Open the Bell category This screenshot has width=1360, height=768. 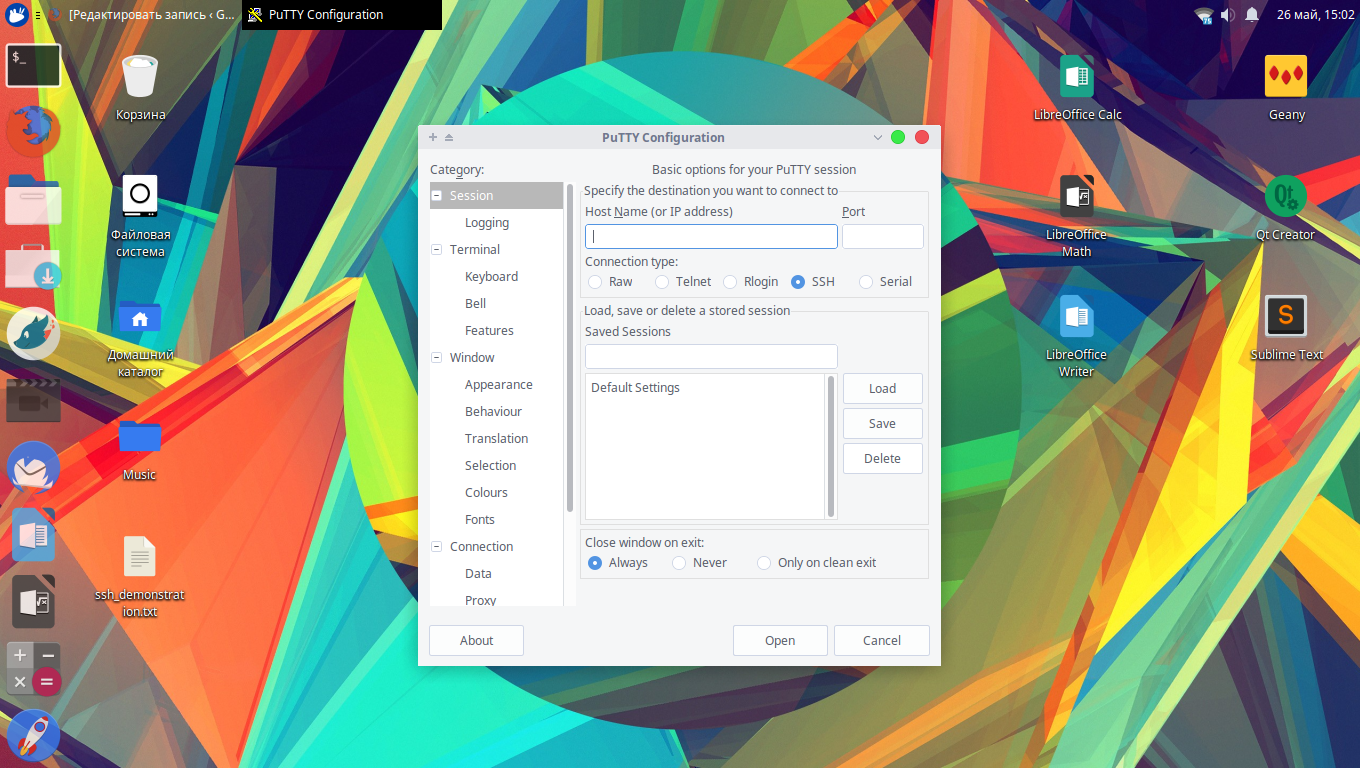click(x=475, y=304)
